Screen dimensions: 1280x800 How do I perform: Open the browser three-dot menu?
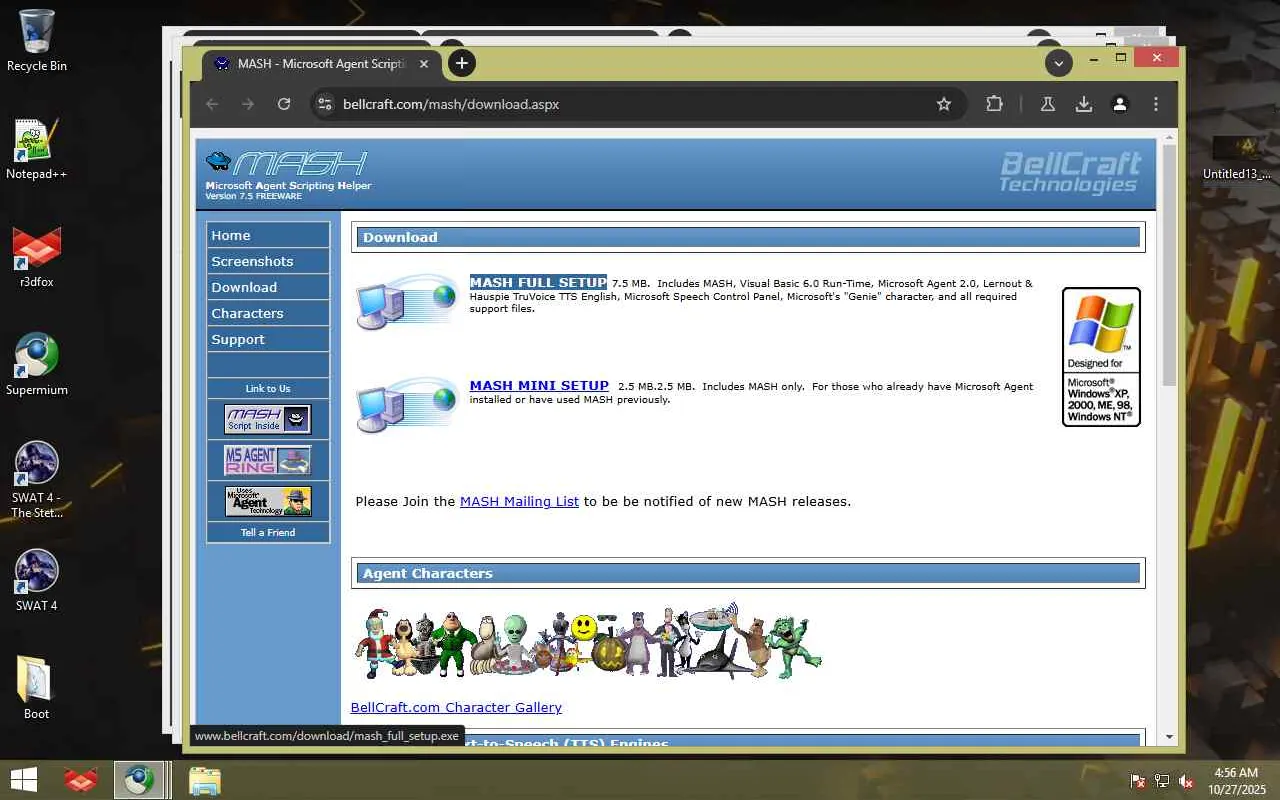tap(1156, 104)
